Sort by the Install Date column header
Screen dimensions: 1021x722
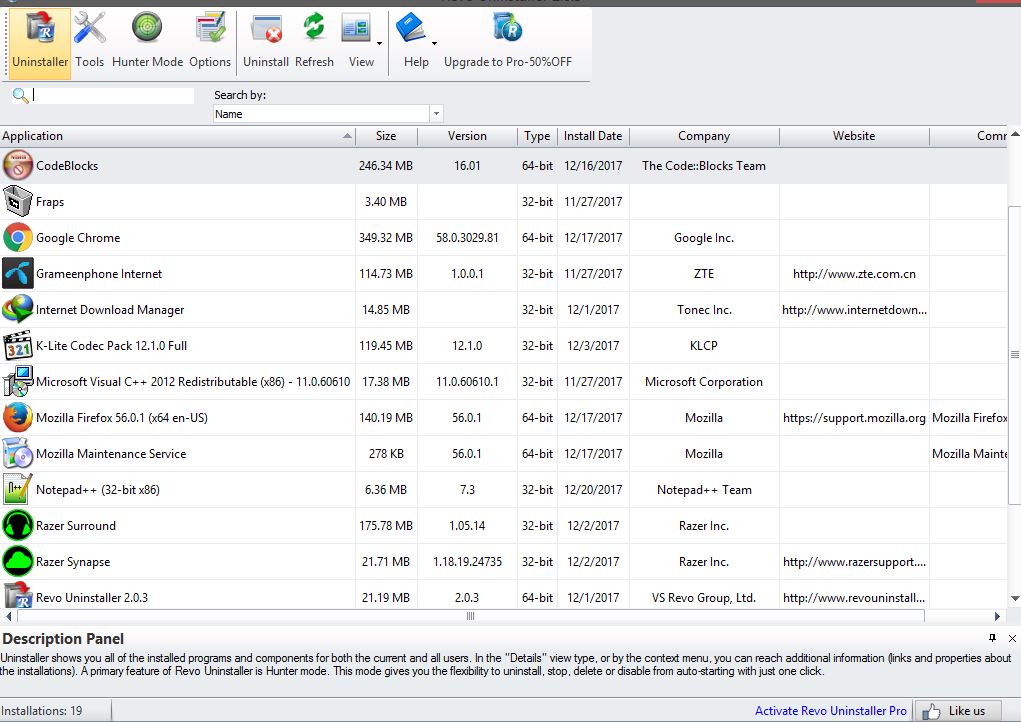tap(593, 136)
